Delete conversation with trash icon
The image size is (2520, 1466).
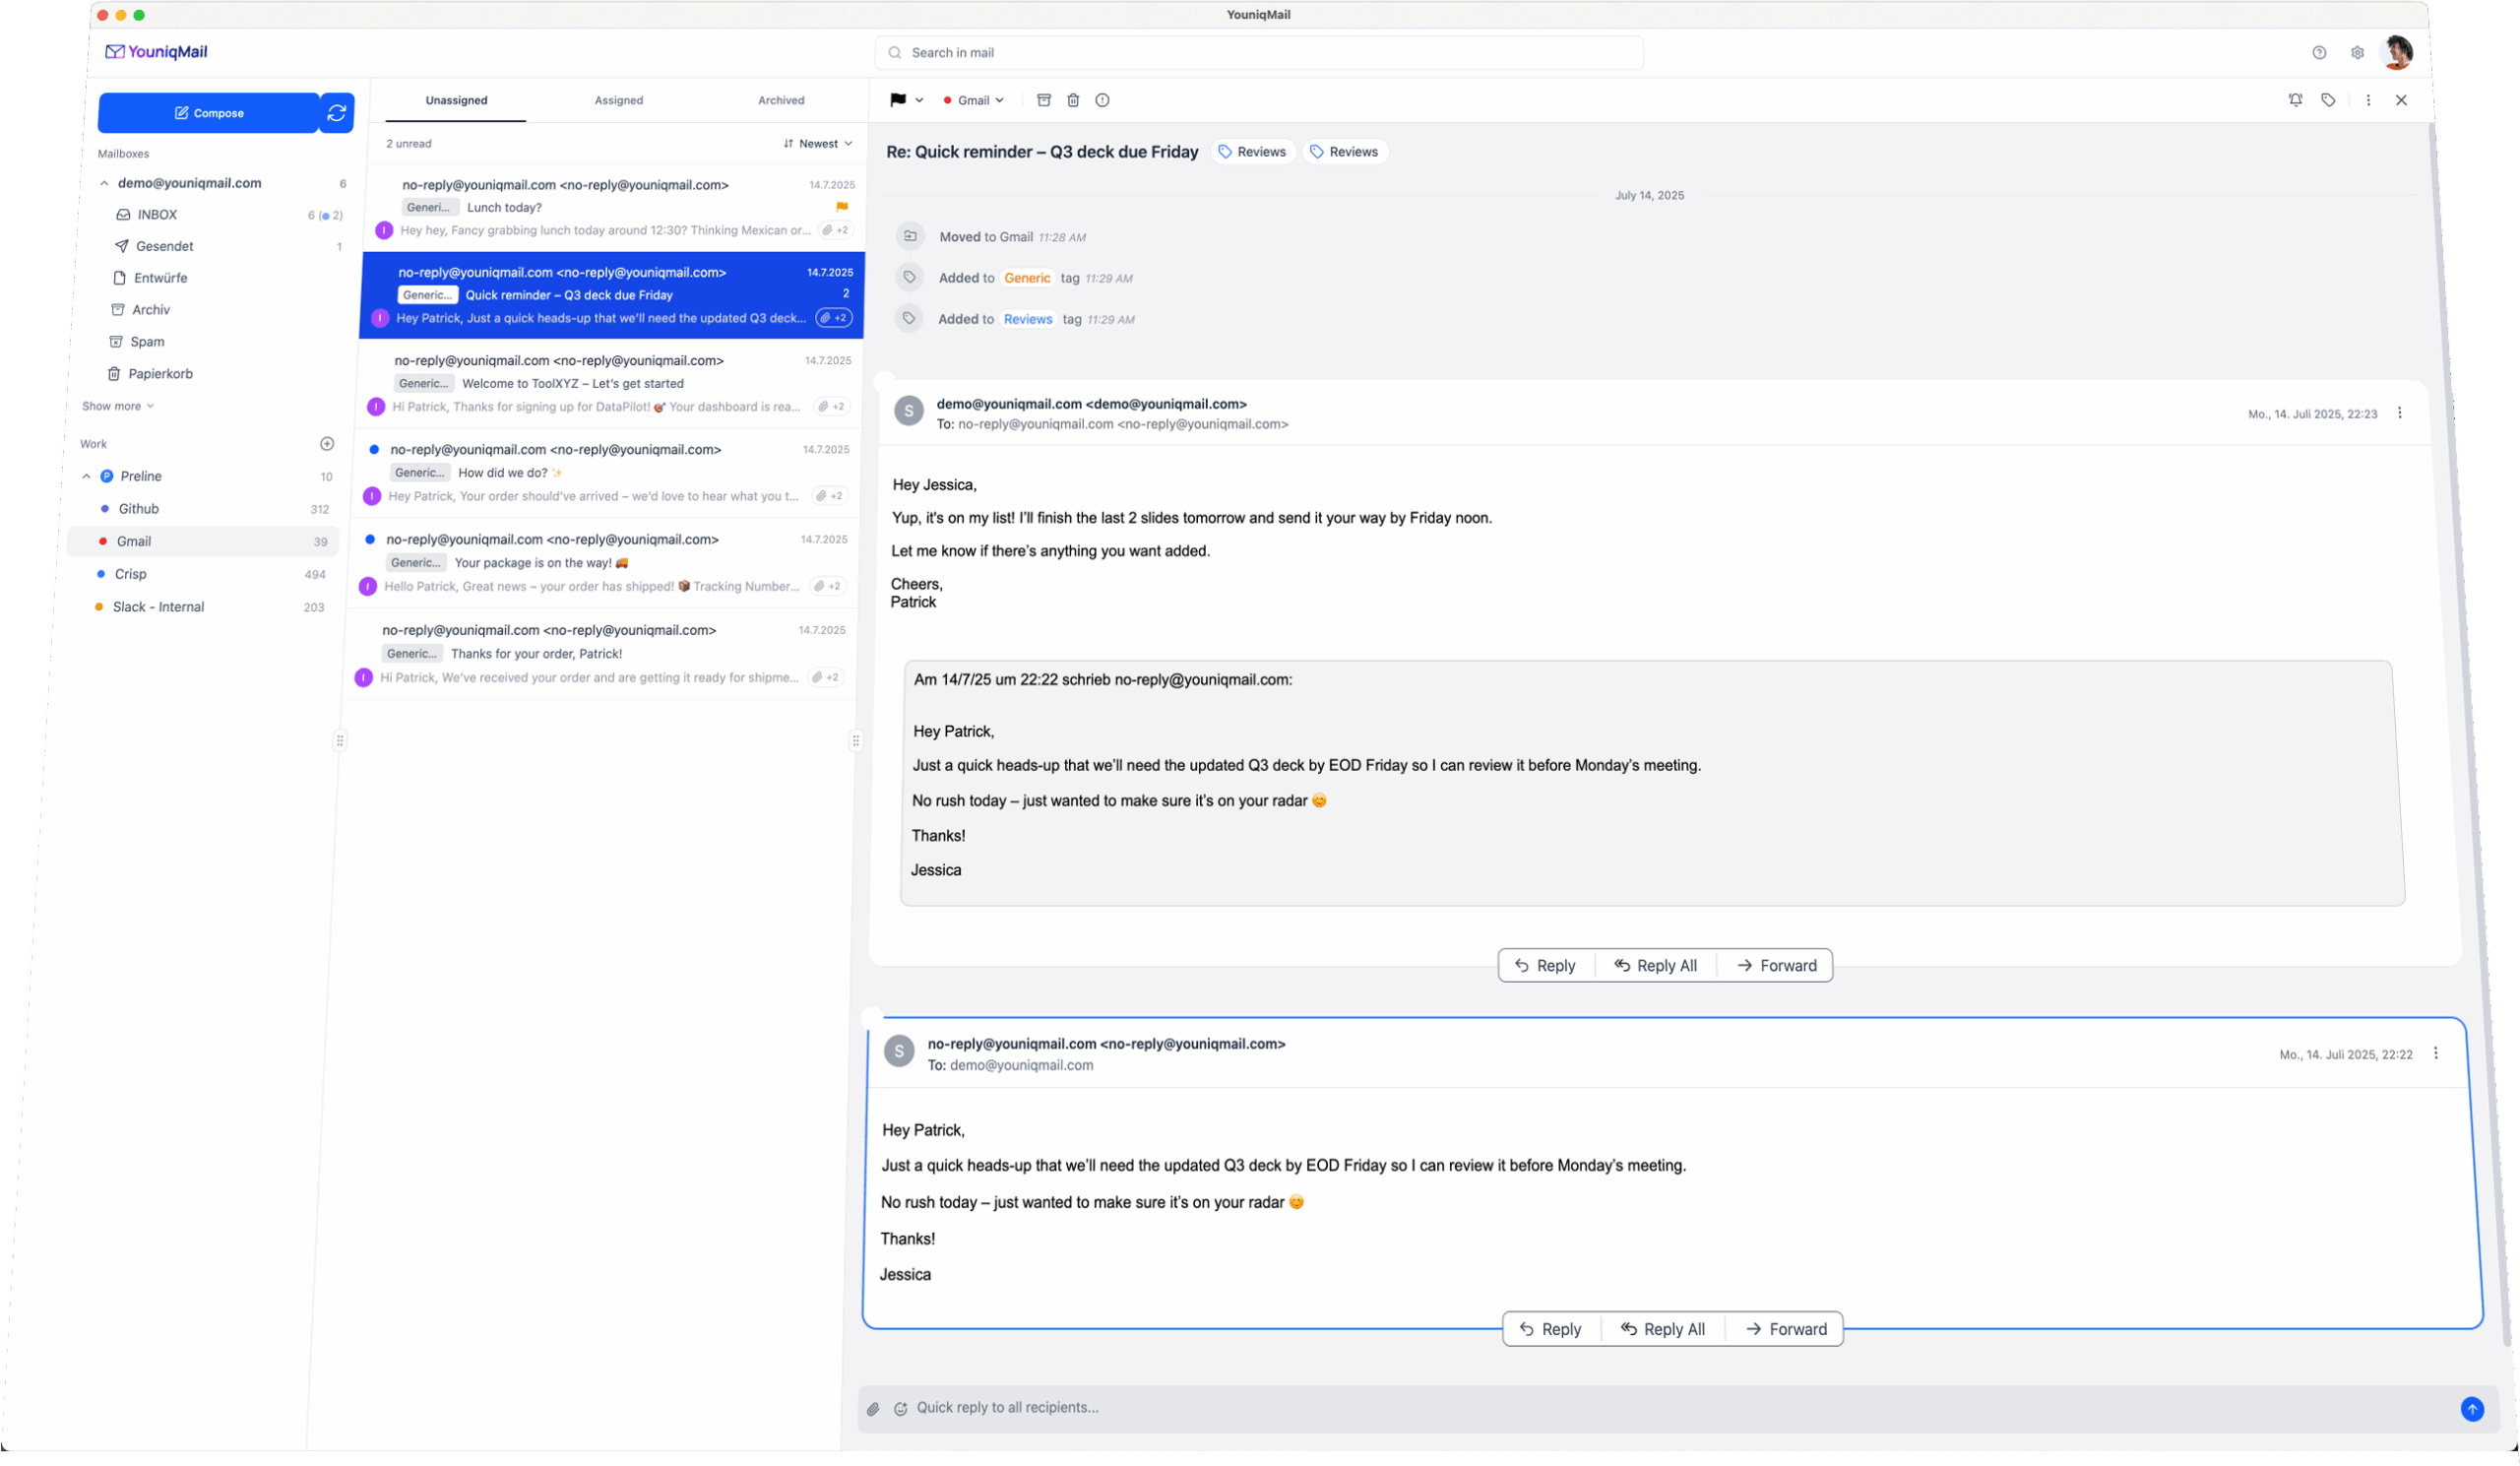point(1073,100)
